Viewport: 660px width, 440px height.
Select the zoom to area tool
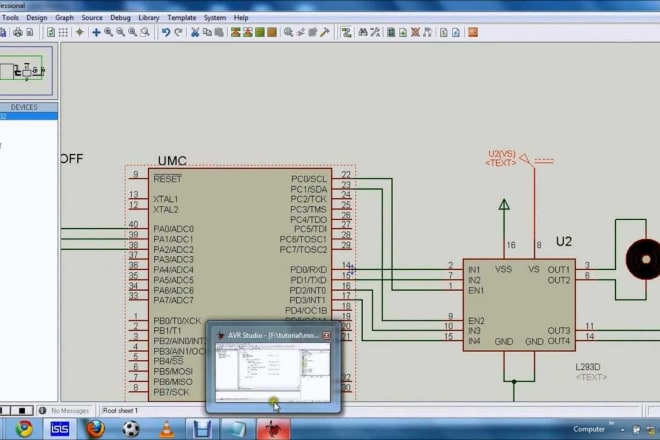(x=145, y=32)
